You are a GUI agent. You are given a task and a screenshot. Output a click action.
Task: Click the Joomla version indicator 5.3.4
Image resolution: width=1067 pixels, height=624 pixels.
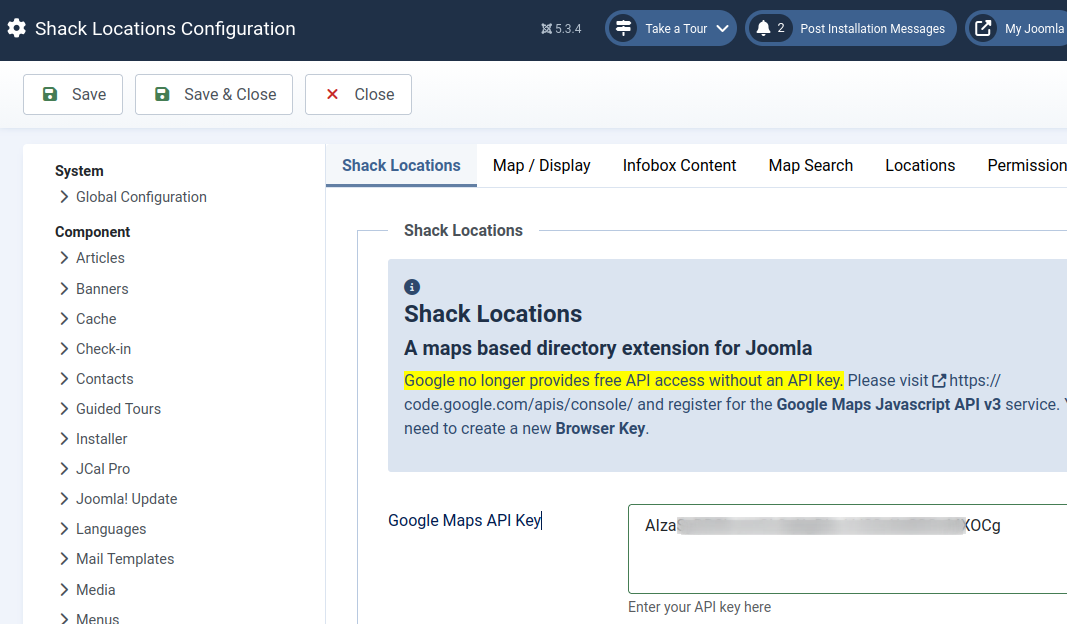(561, 28)
